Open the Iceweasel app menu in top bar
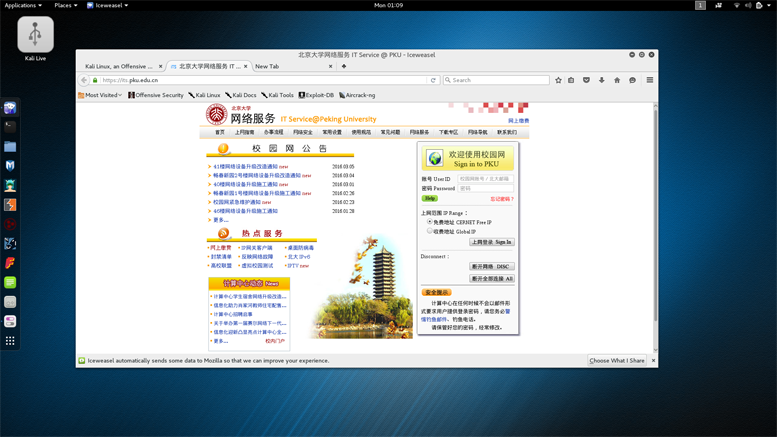This screenshot has height=437, width=777. pyautogui.click(x=108, y=5)
